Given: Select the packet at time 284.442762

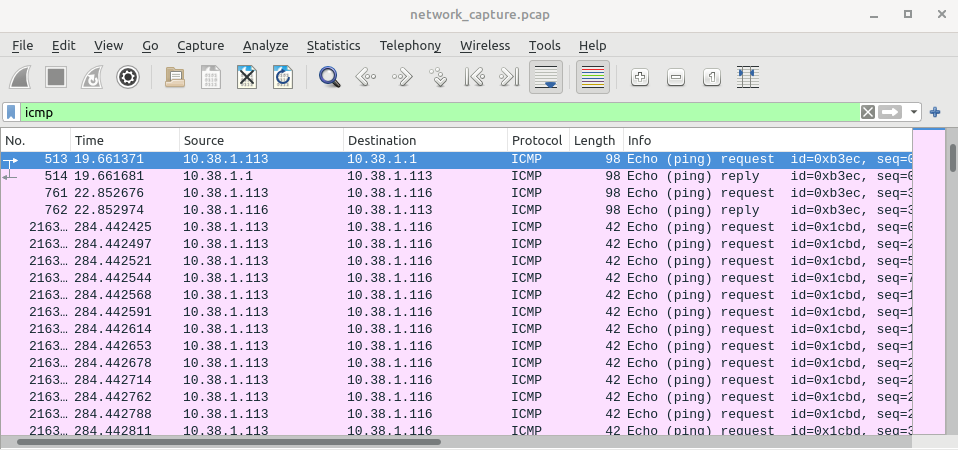Looking at the screenshot, I should pos(456,397).
